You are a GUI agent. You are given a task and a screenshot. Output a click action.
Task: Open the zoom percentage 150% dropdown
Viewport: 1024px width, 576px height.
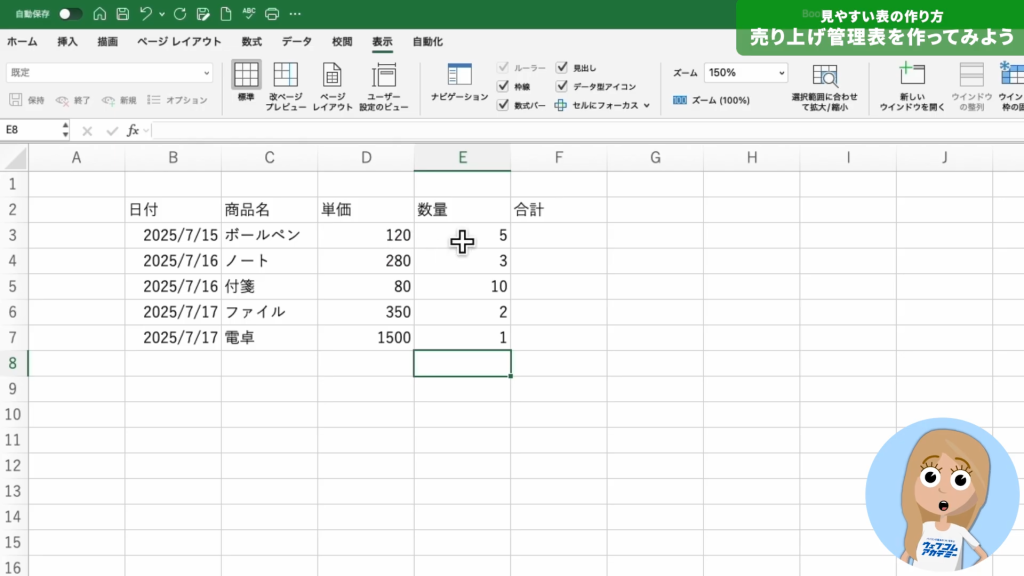[x=779, y=73]
